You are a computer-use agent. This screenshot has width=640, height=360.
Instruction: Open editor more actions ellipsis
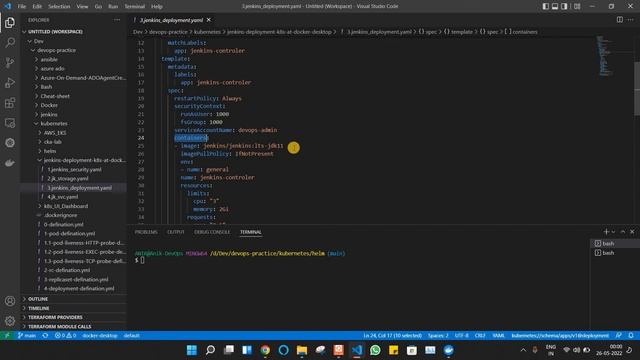631,20
